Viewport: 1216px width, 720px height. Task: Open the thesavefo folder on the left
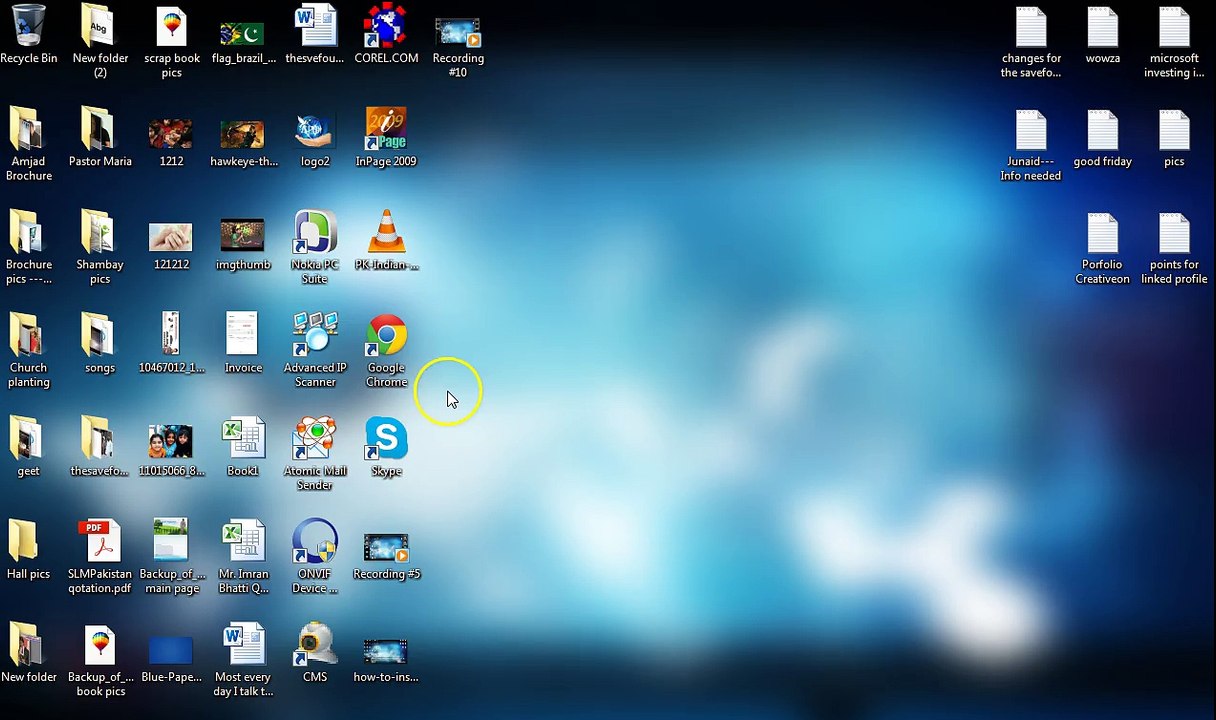point(99,439)
